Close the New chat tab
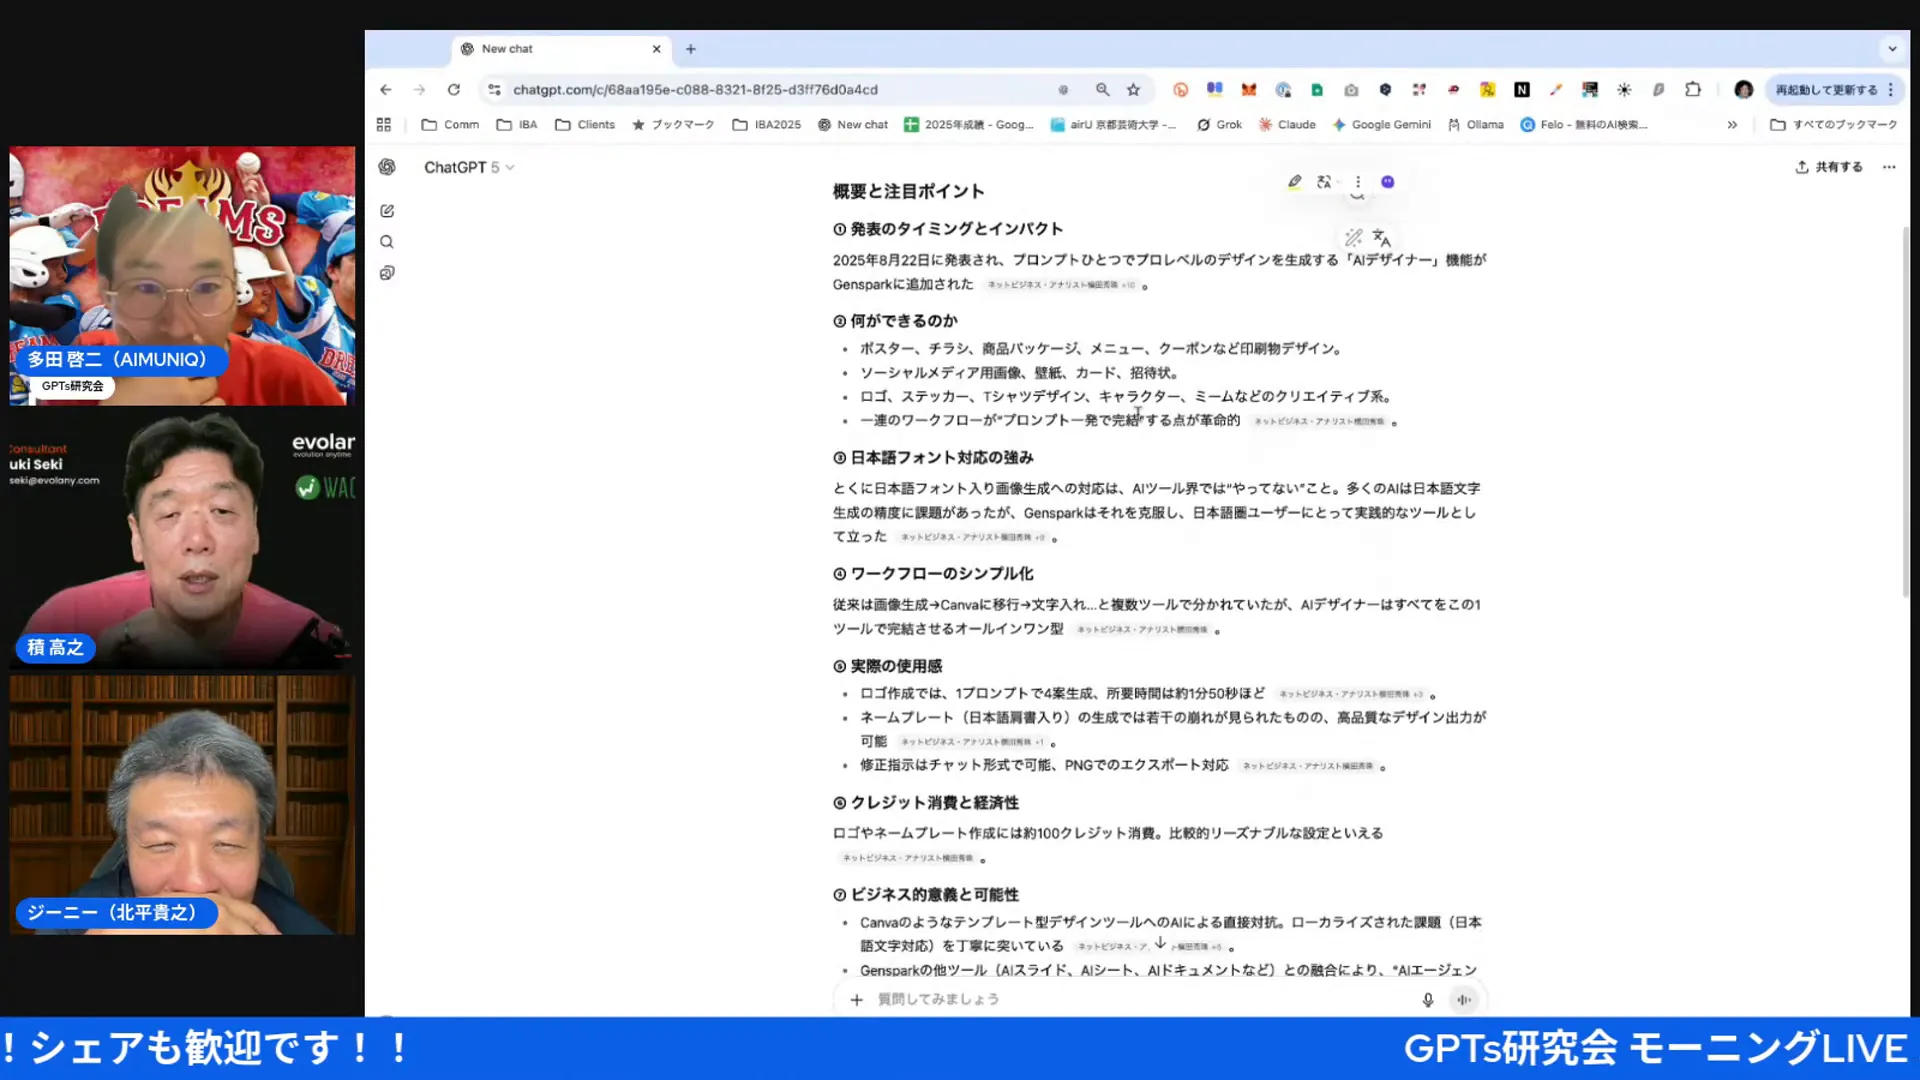The image size is (1920, 1080). (657, 48)
